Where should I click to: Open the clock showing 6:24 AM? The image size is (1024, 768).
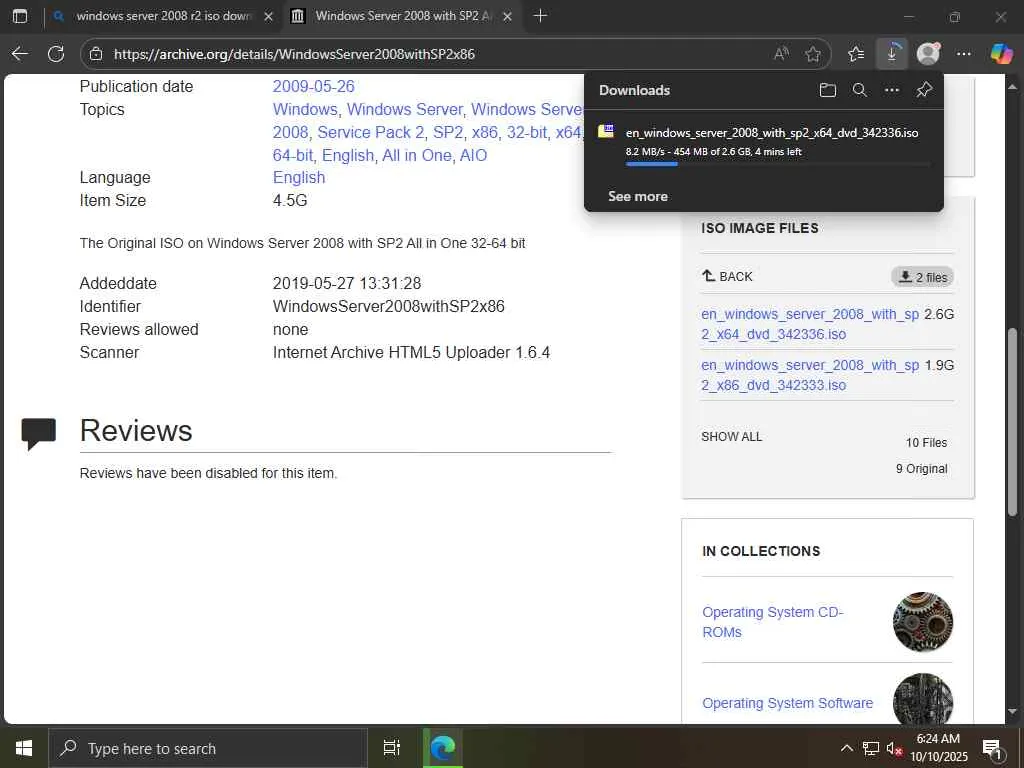point(938,748)
